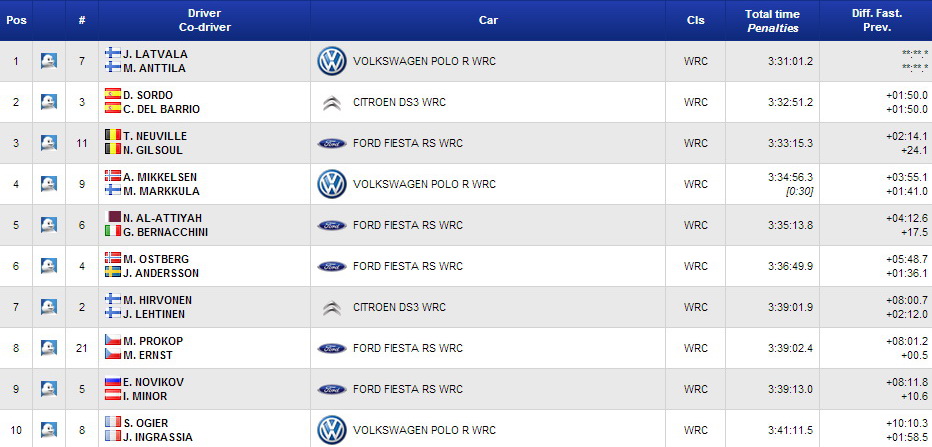Select co-driver name N. GILSOUL
The width and height of the screenshot is (932, 447).
click(153, 150)
